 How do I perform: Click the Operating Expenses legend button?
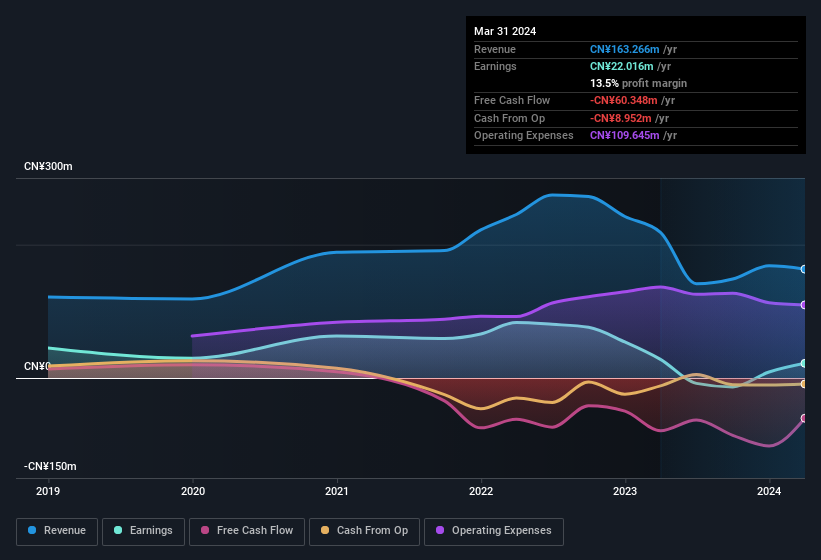493,531
